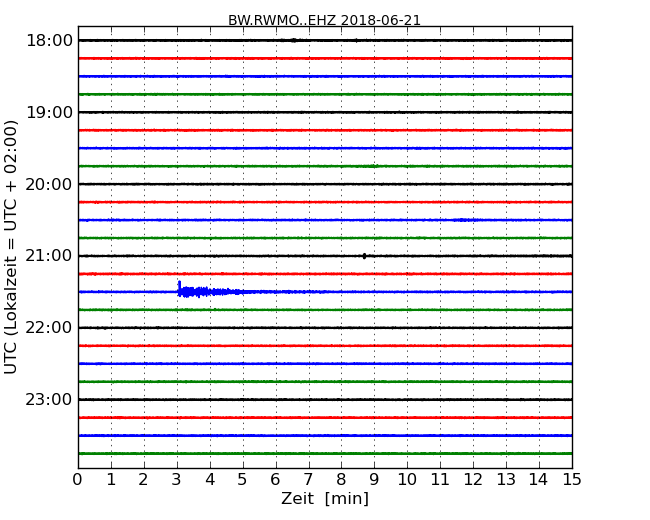The image size is (650, 520).
Task: Click the x-axis tick label "14"
Action: pos(539,480)
